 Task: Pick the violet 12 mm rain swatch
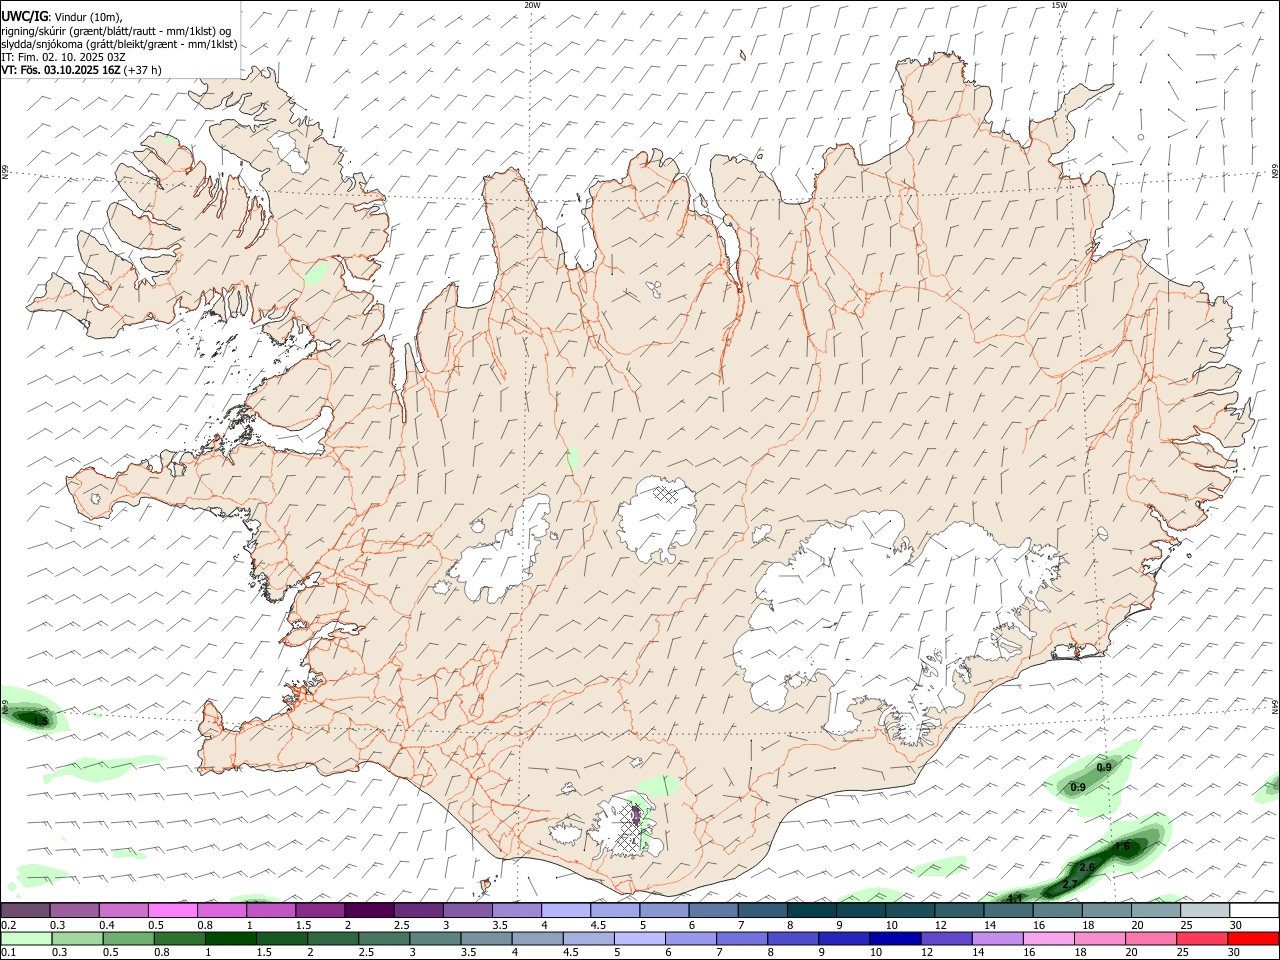click(945, 938)
